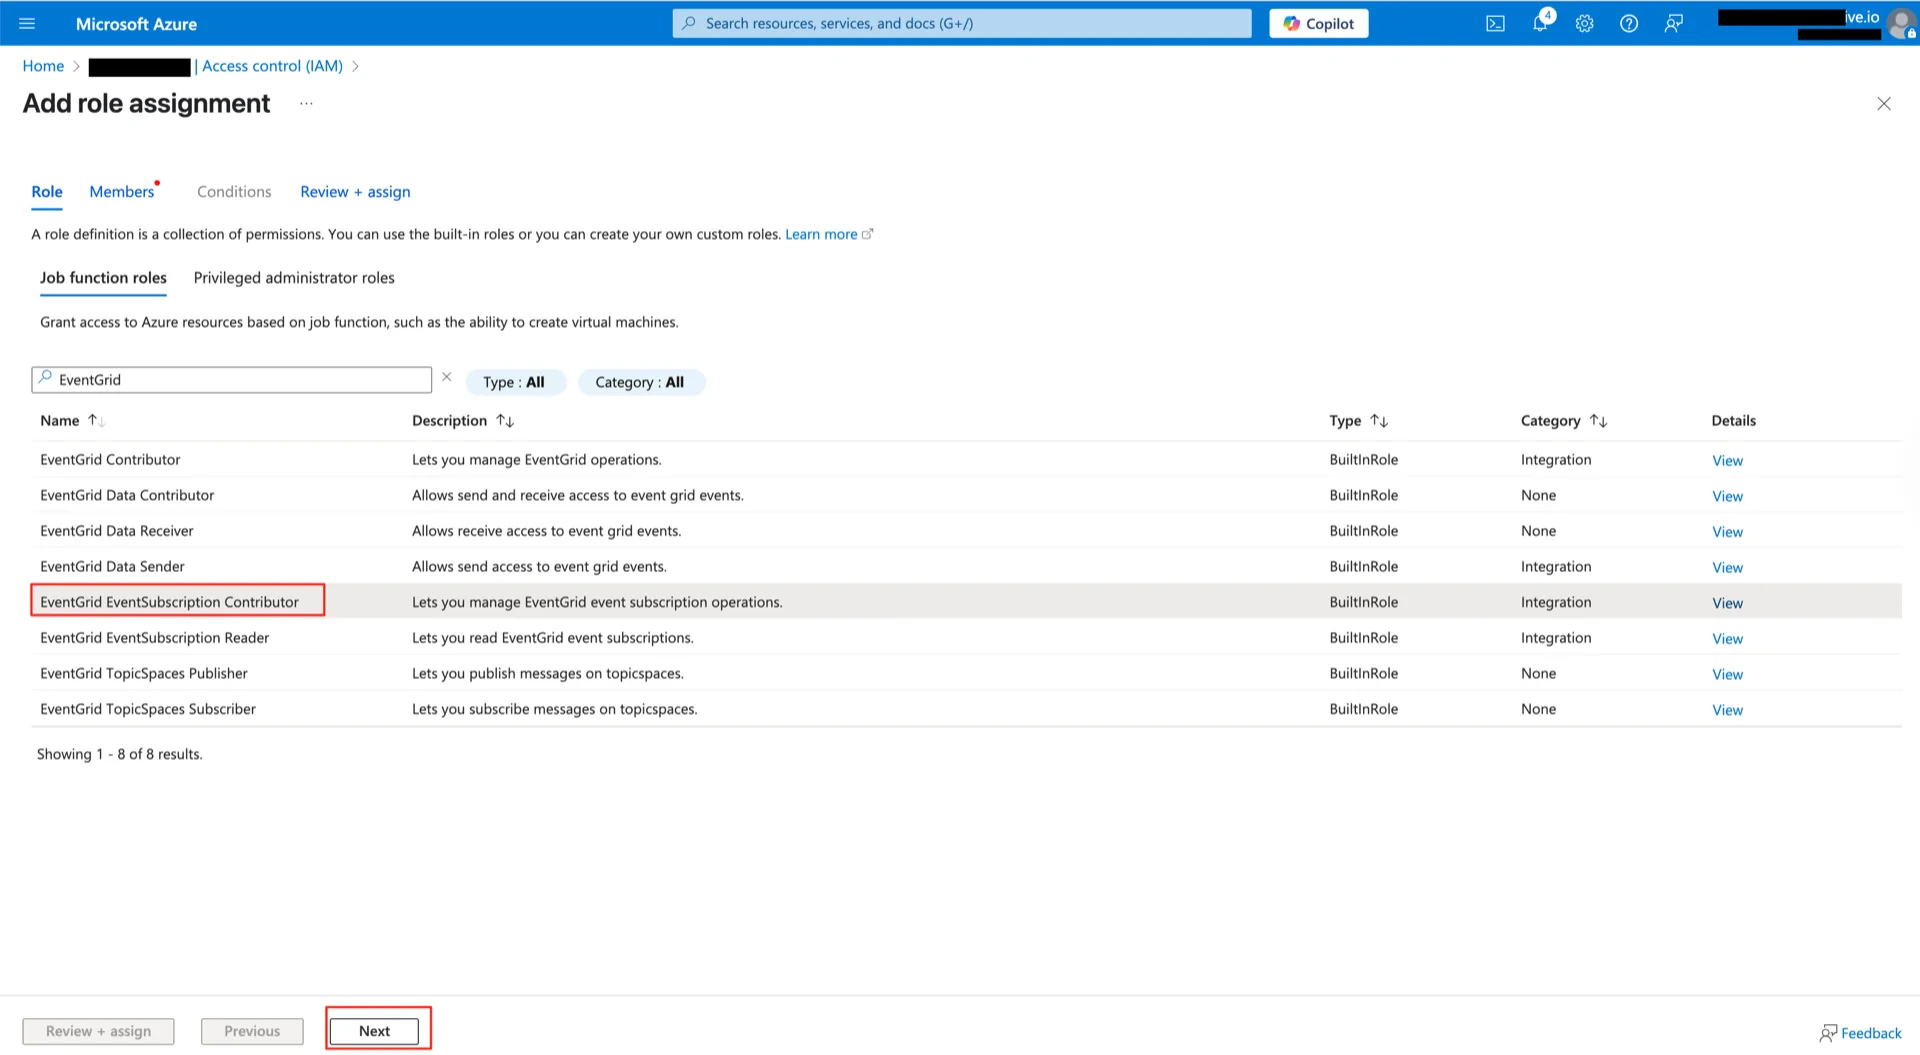The image size is (1920, 1055).
Task: Click the Learn more link
Action: (x=821, y=234)
